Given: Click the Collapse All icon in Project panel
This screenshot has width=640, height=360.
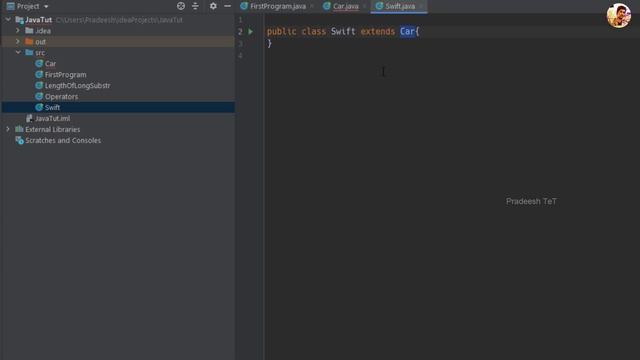Looking at the screenshot, I should point(196,6).
